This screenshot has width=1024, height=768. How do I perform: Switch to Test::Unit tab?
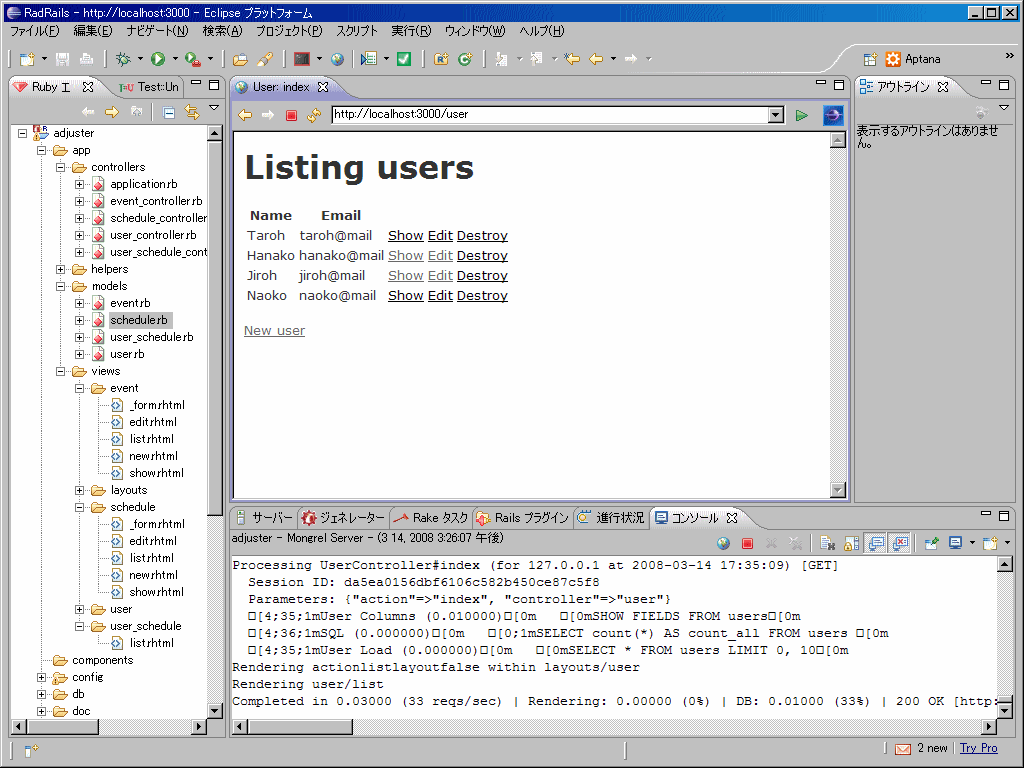(x=149, y=87)
